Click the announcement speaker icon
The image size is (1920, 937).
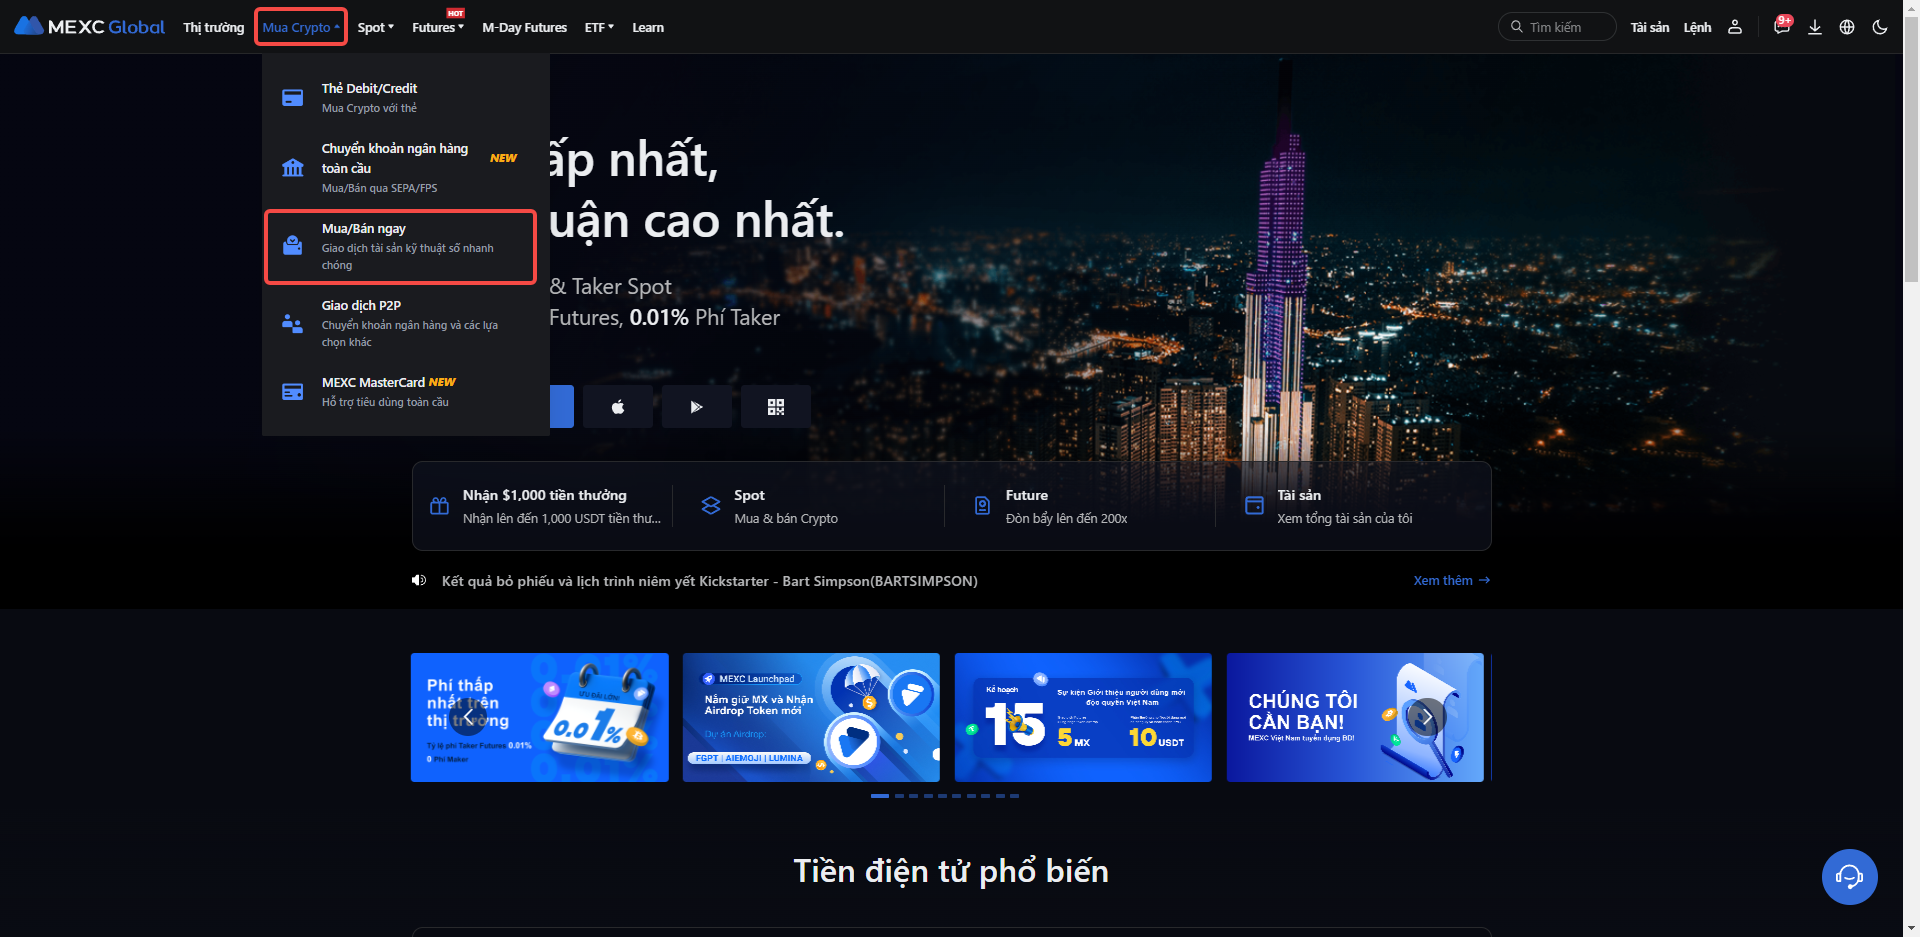(419, 581)
